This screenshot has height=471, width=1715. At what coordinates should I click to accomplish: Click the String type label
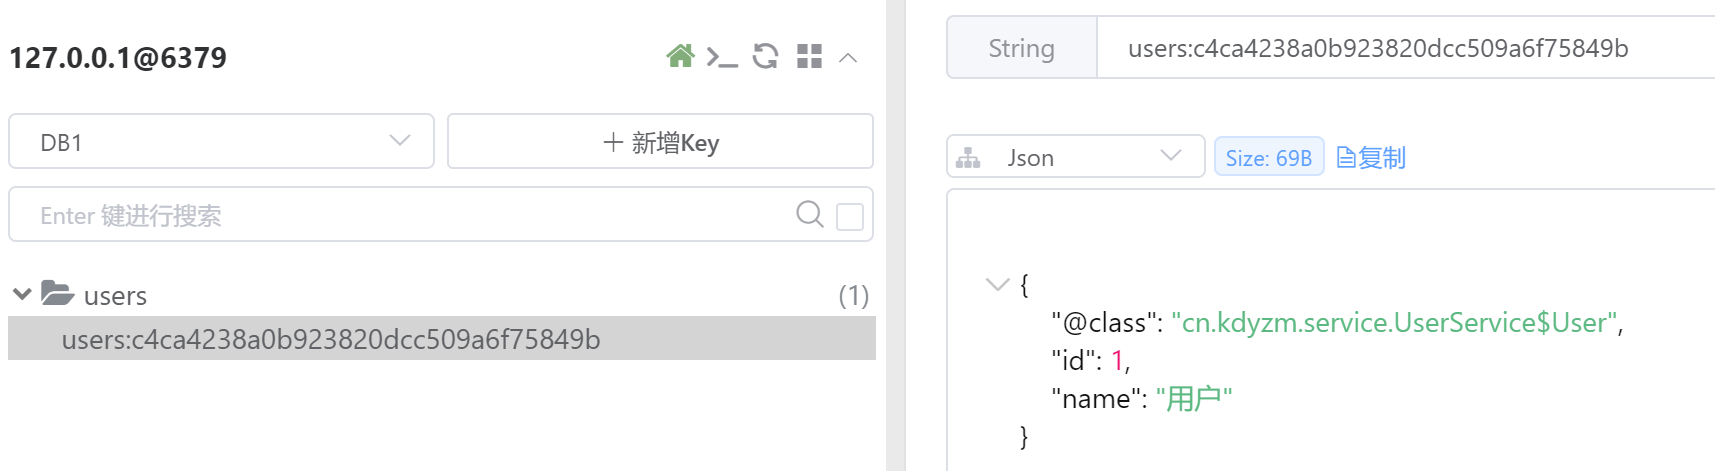1021,48
